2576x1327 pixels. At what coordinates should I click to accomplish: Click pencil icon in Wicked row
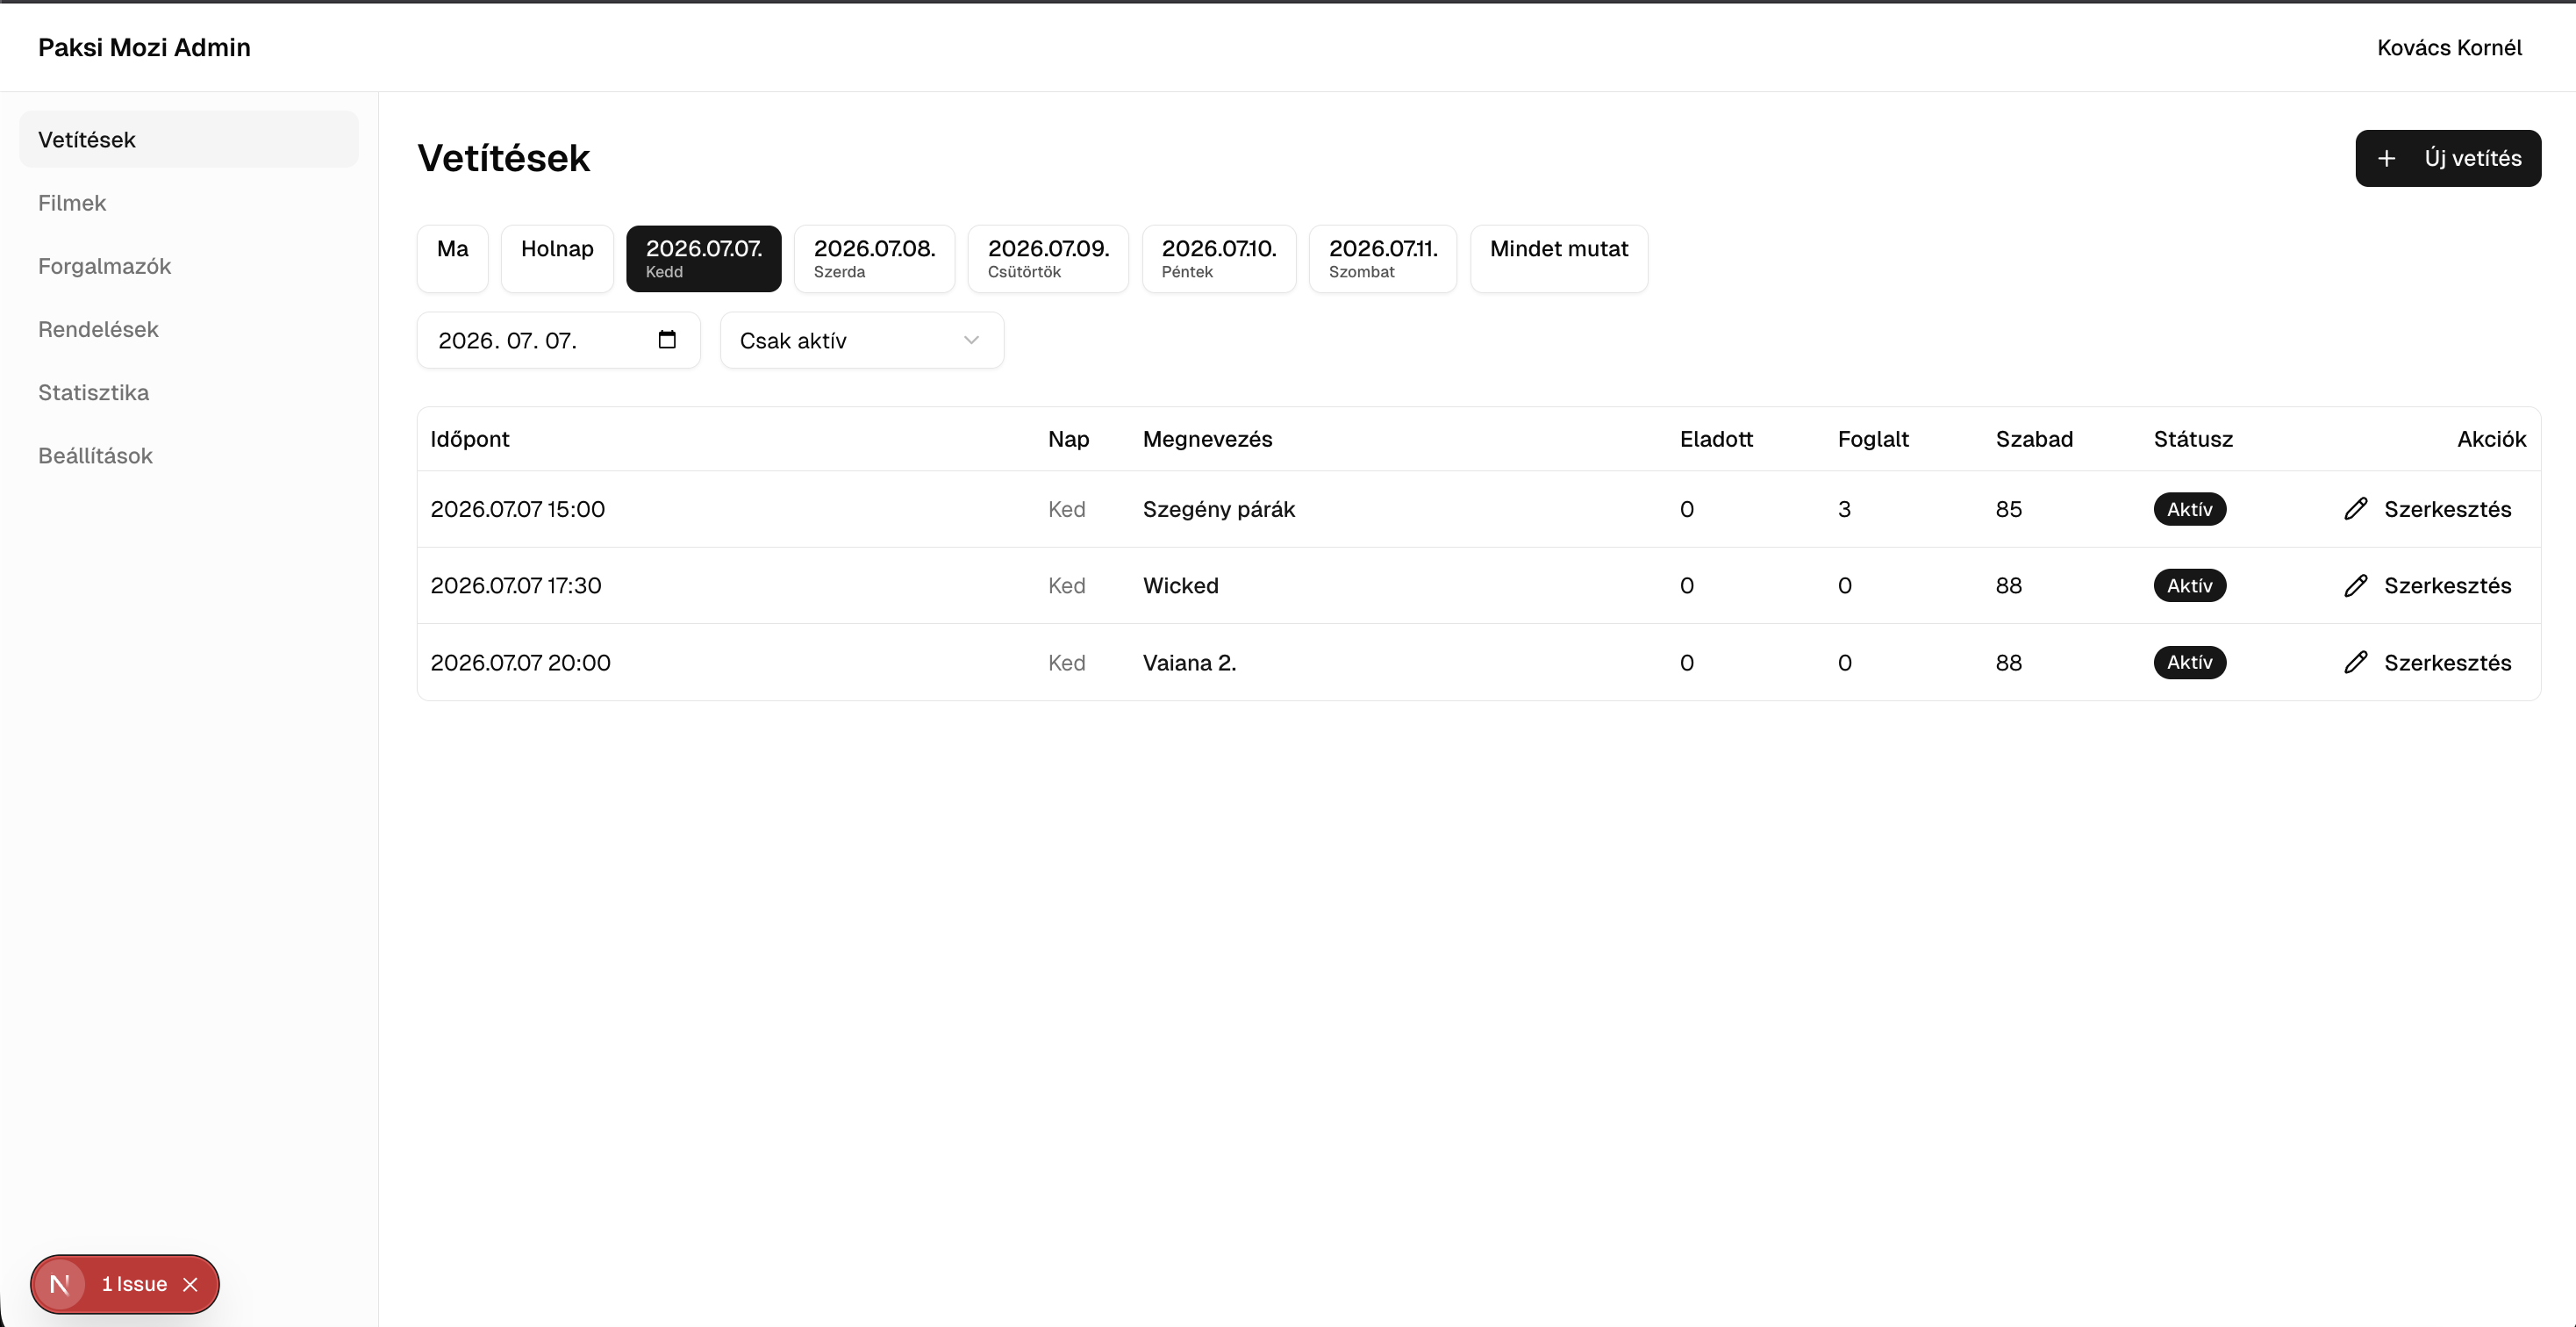coord(2356,586)
